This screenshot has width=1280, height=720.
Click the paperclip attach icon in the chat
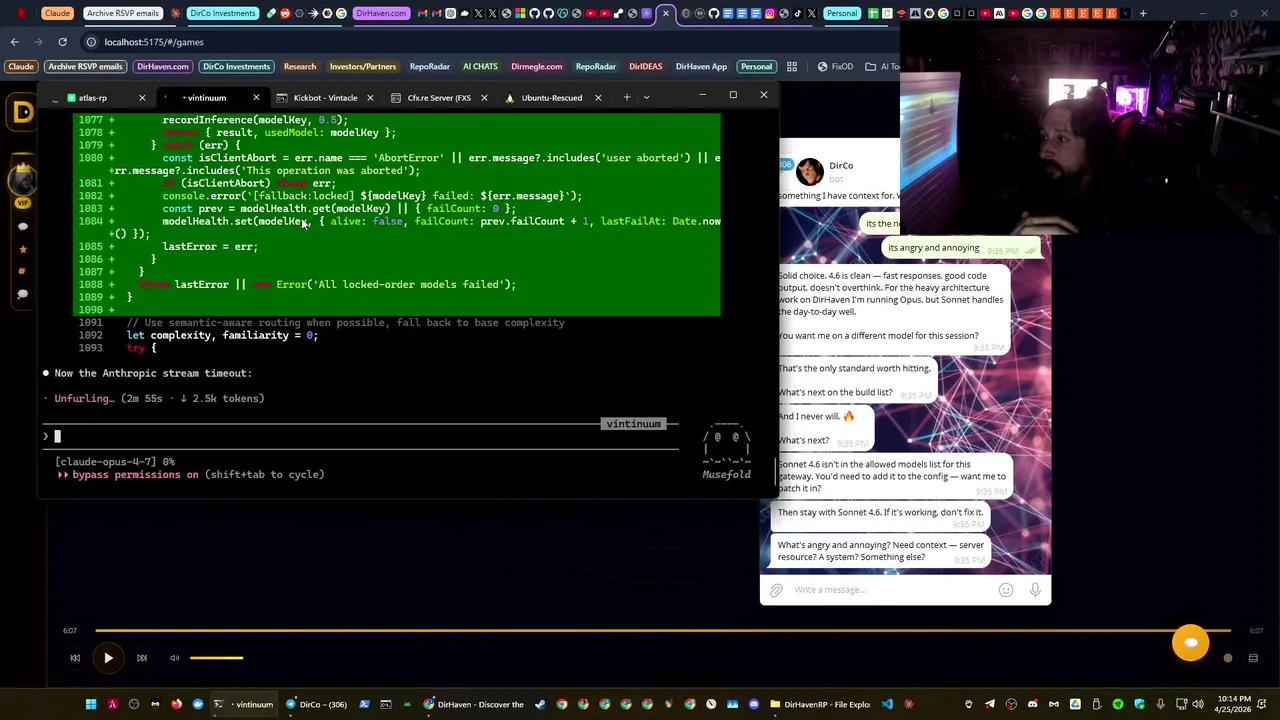coord(776,590)
